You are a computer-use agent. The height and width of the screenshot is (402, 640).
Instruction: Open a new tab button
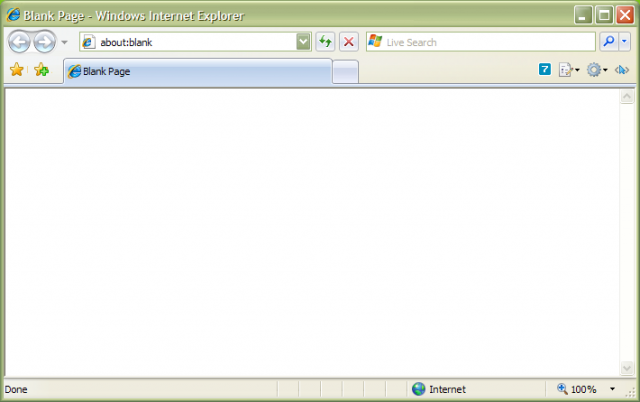point(345,72)
